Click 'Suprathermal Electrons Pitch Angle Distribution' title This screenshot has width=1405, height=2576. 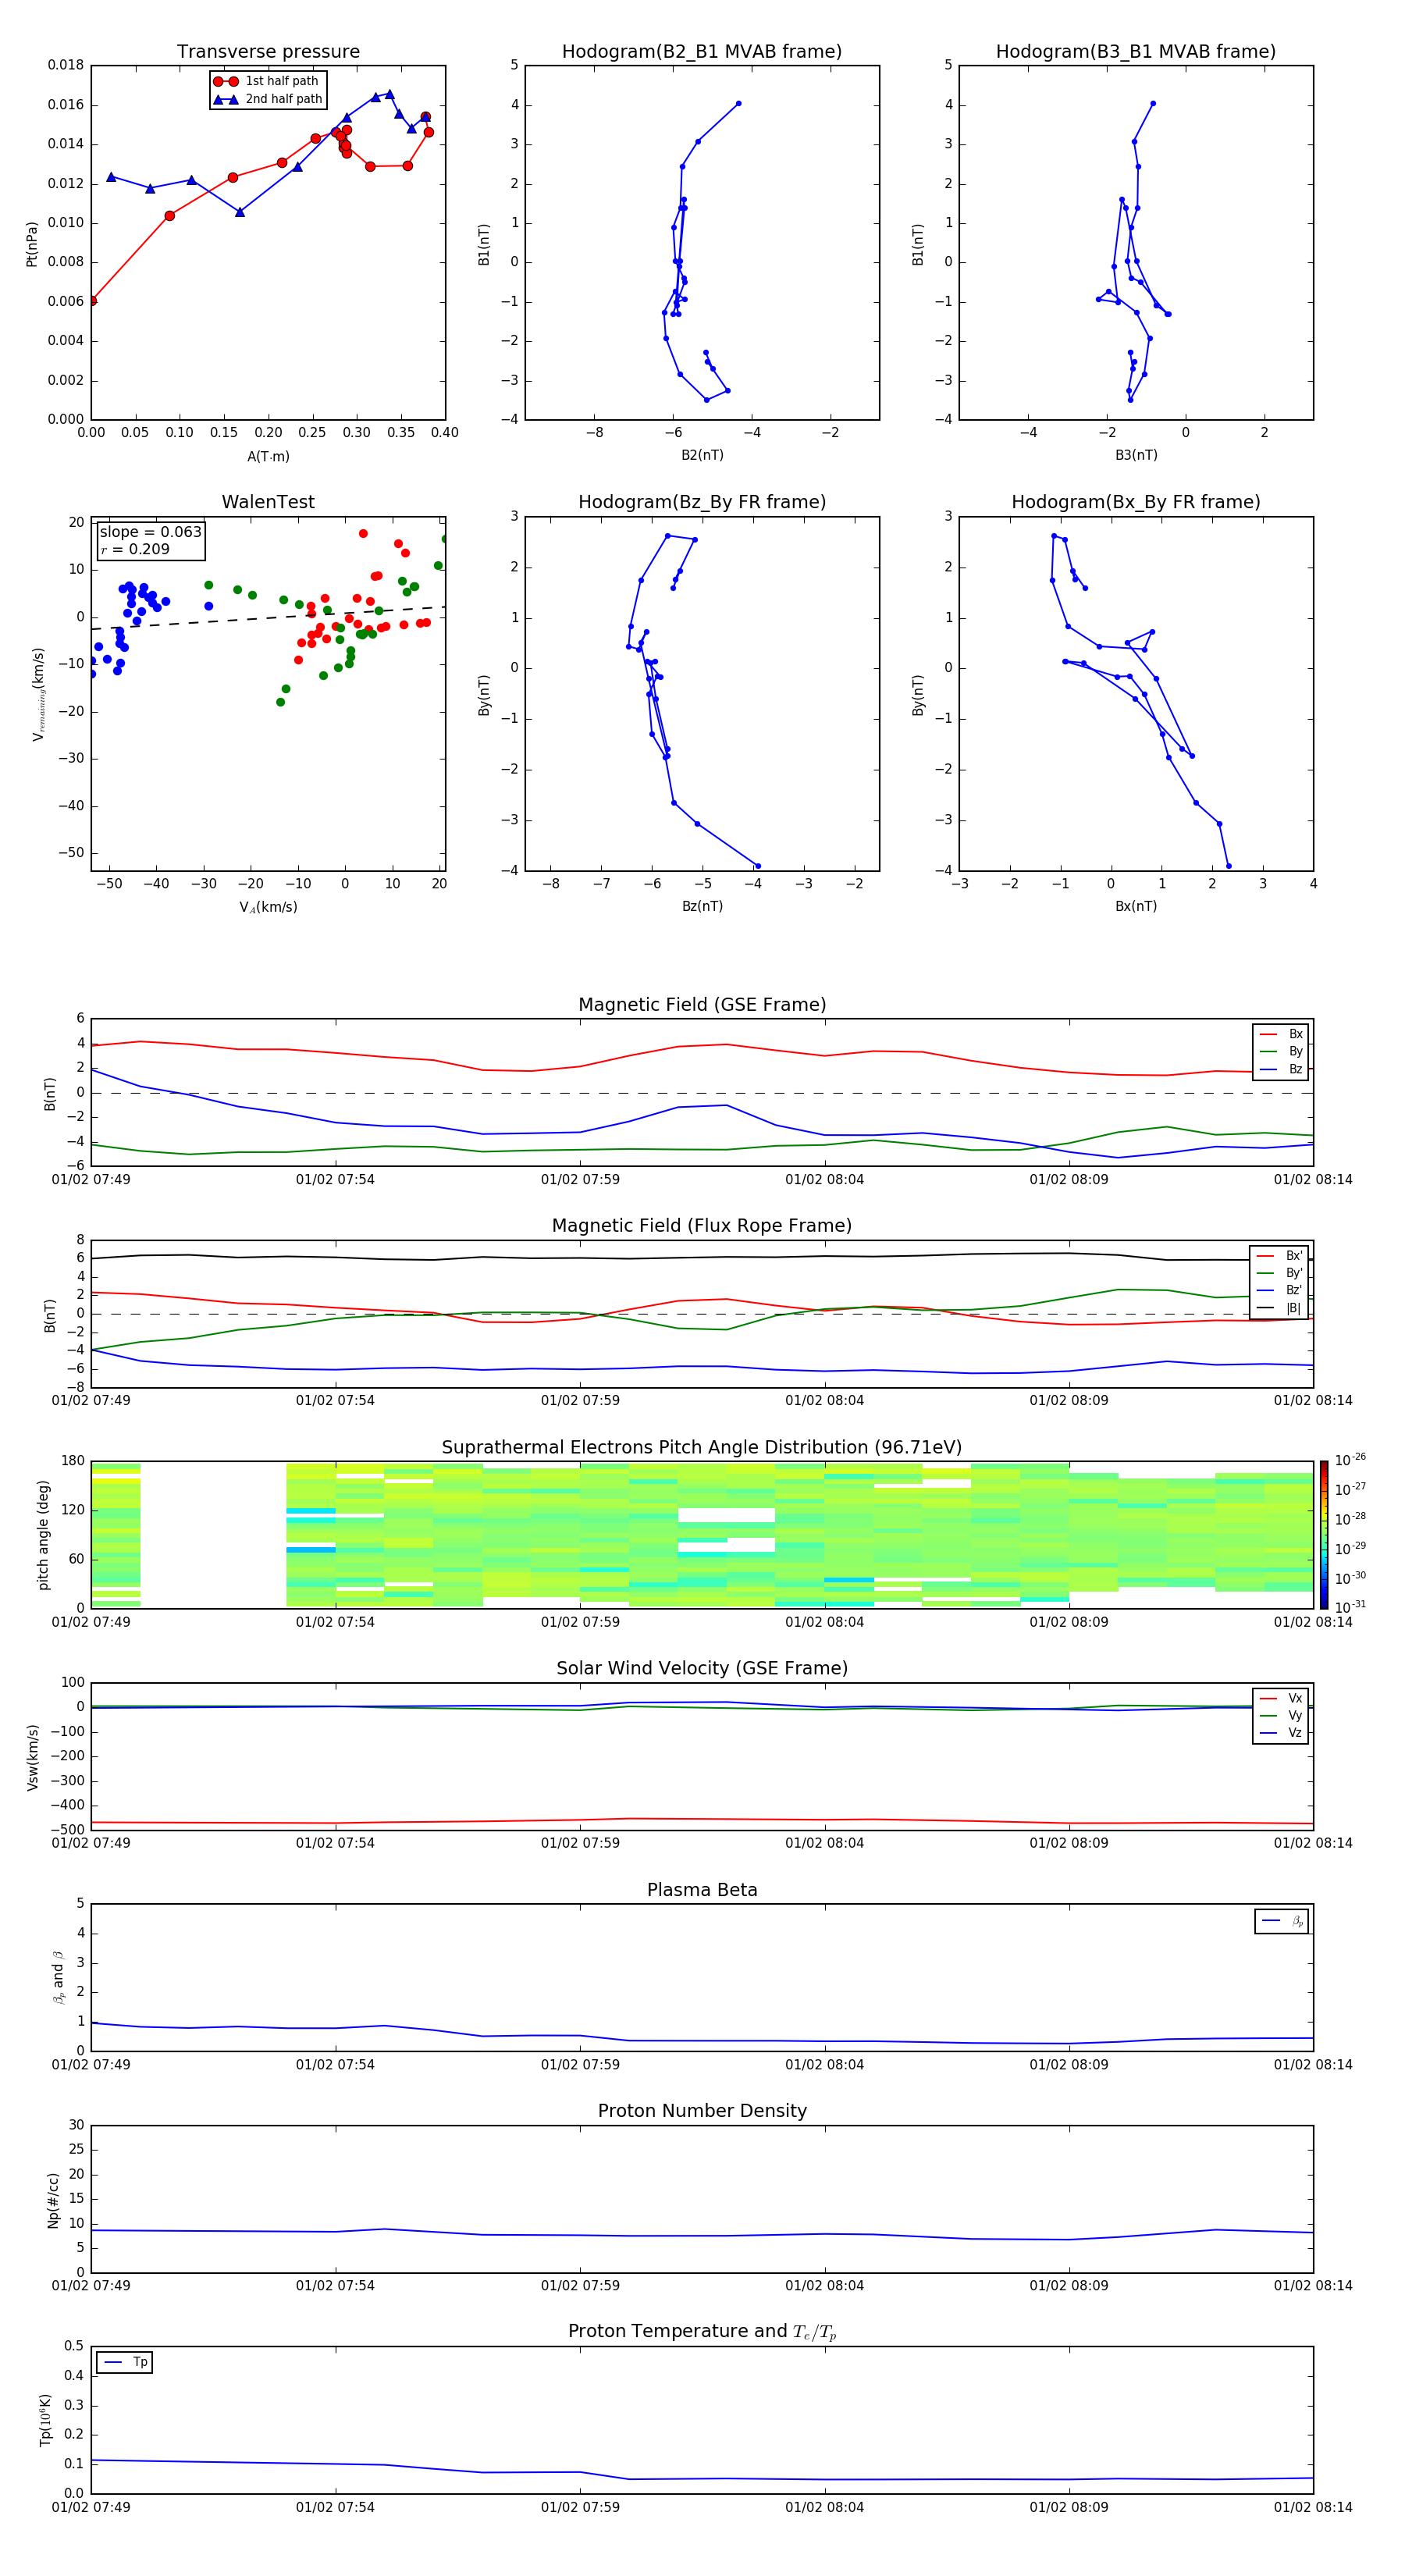702,1448
